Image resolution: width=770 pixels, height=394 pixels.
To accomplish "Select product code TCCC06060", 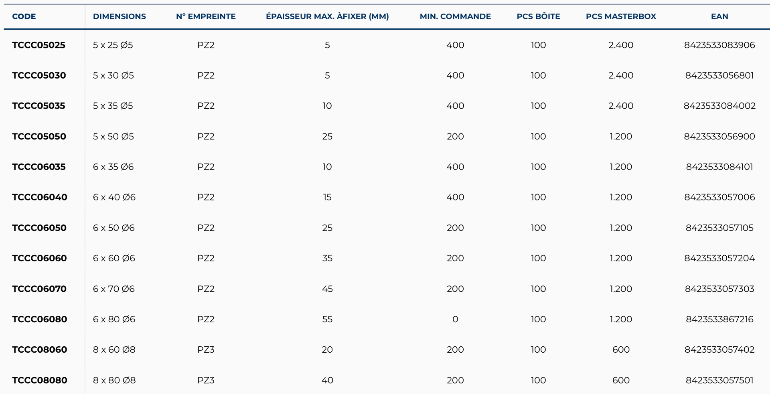I will coord(39,258).
